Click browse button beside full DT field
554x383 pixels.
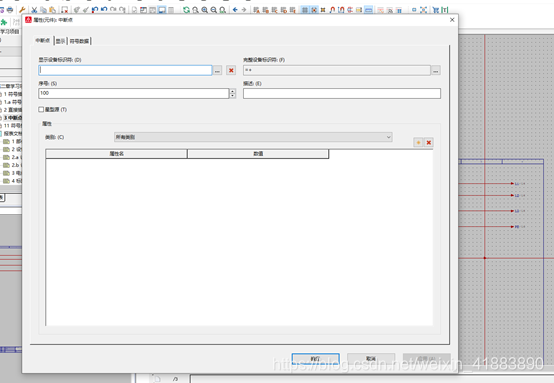(436, 70)
